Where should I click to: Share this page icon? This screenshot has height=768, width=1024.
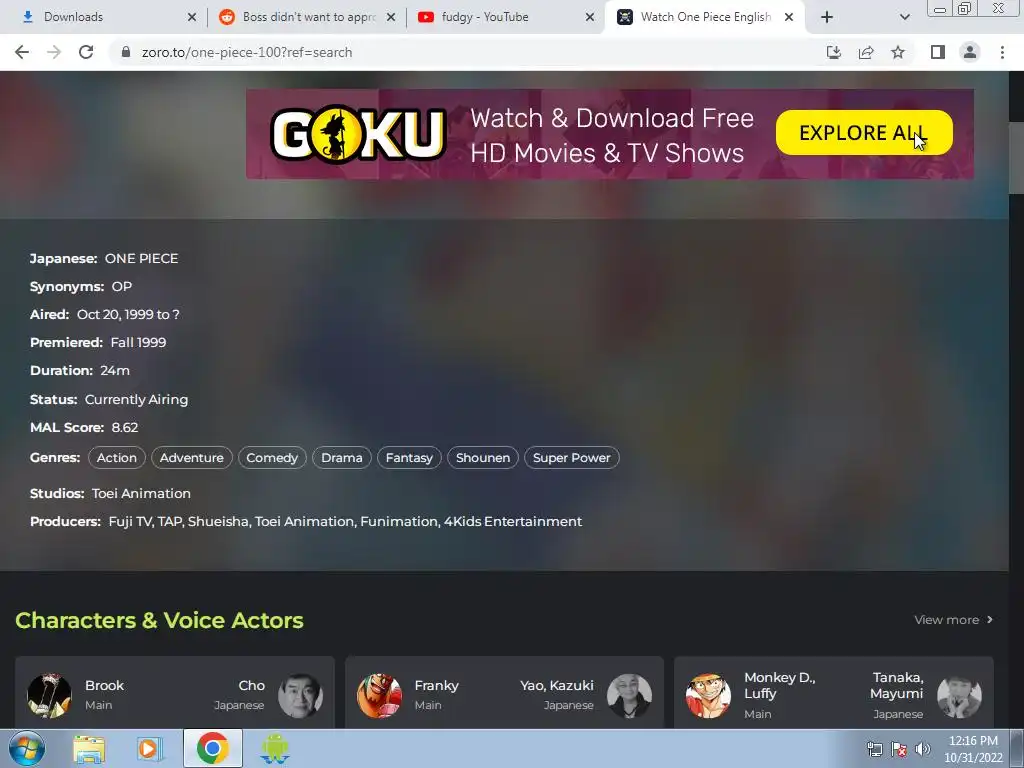tap(866, 52)
